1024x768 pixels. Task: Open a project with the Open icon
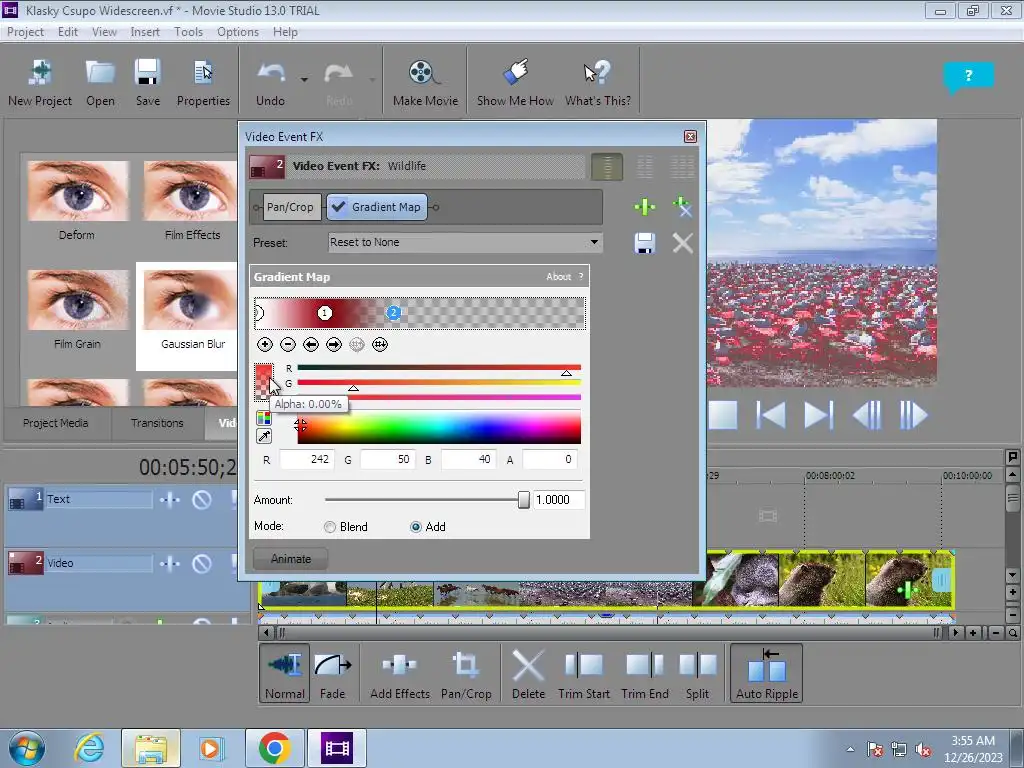click(x=100, y=82)
